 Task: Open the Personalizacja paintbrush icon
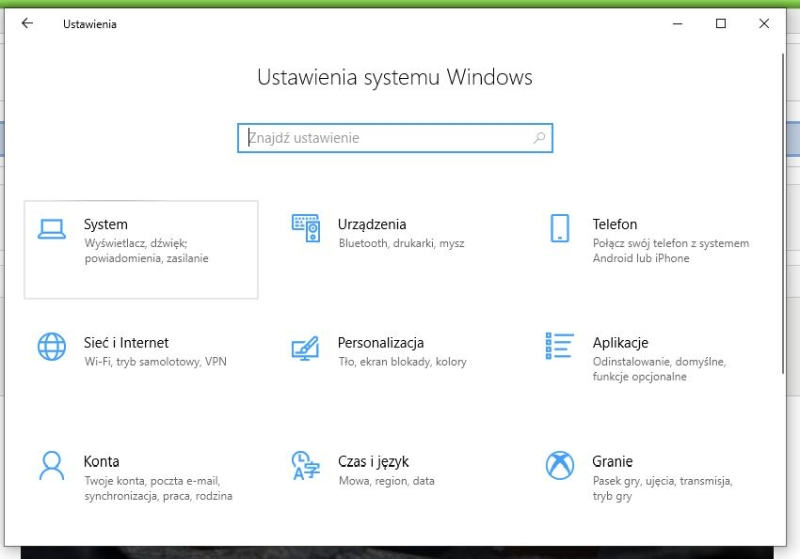[x=305, y=348]
